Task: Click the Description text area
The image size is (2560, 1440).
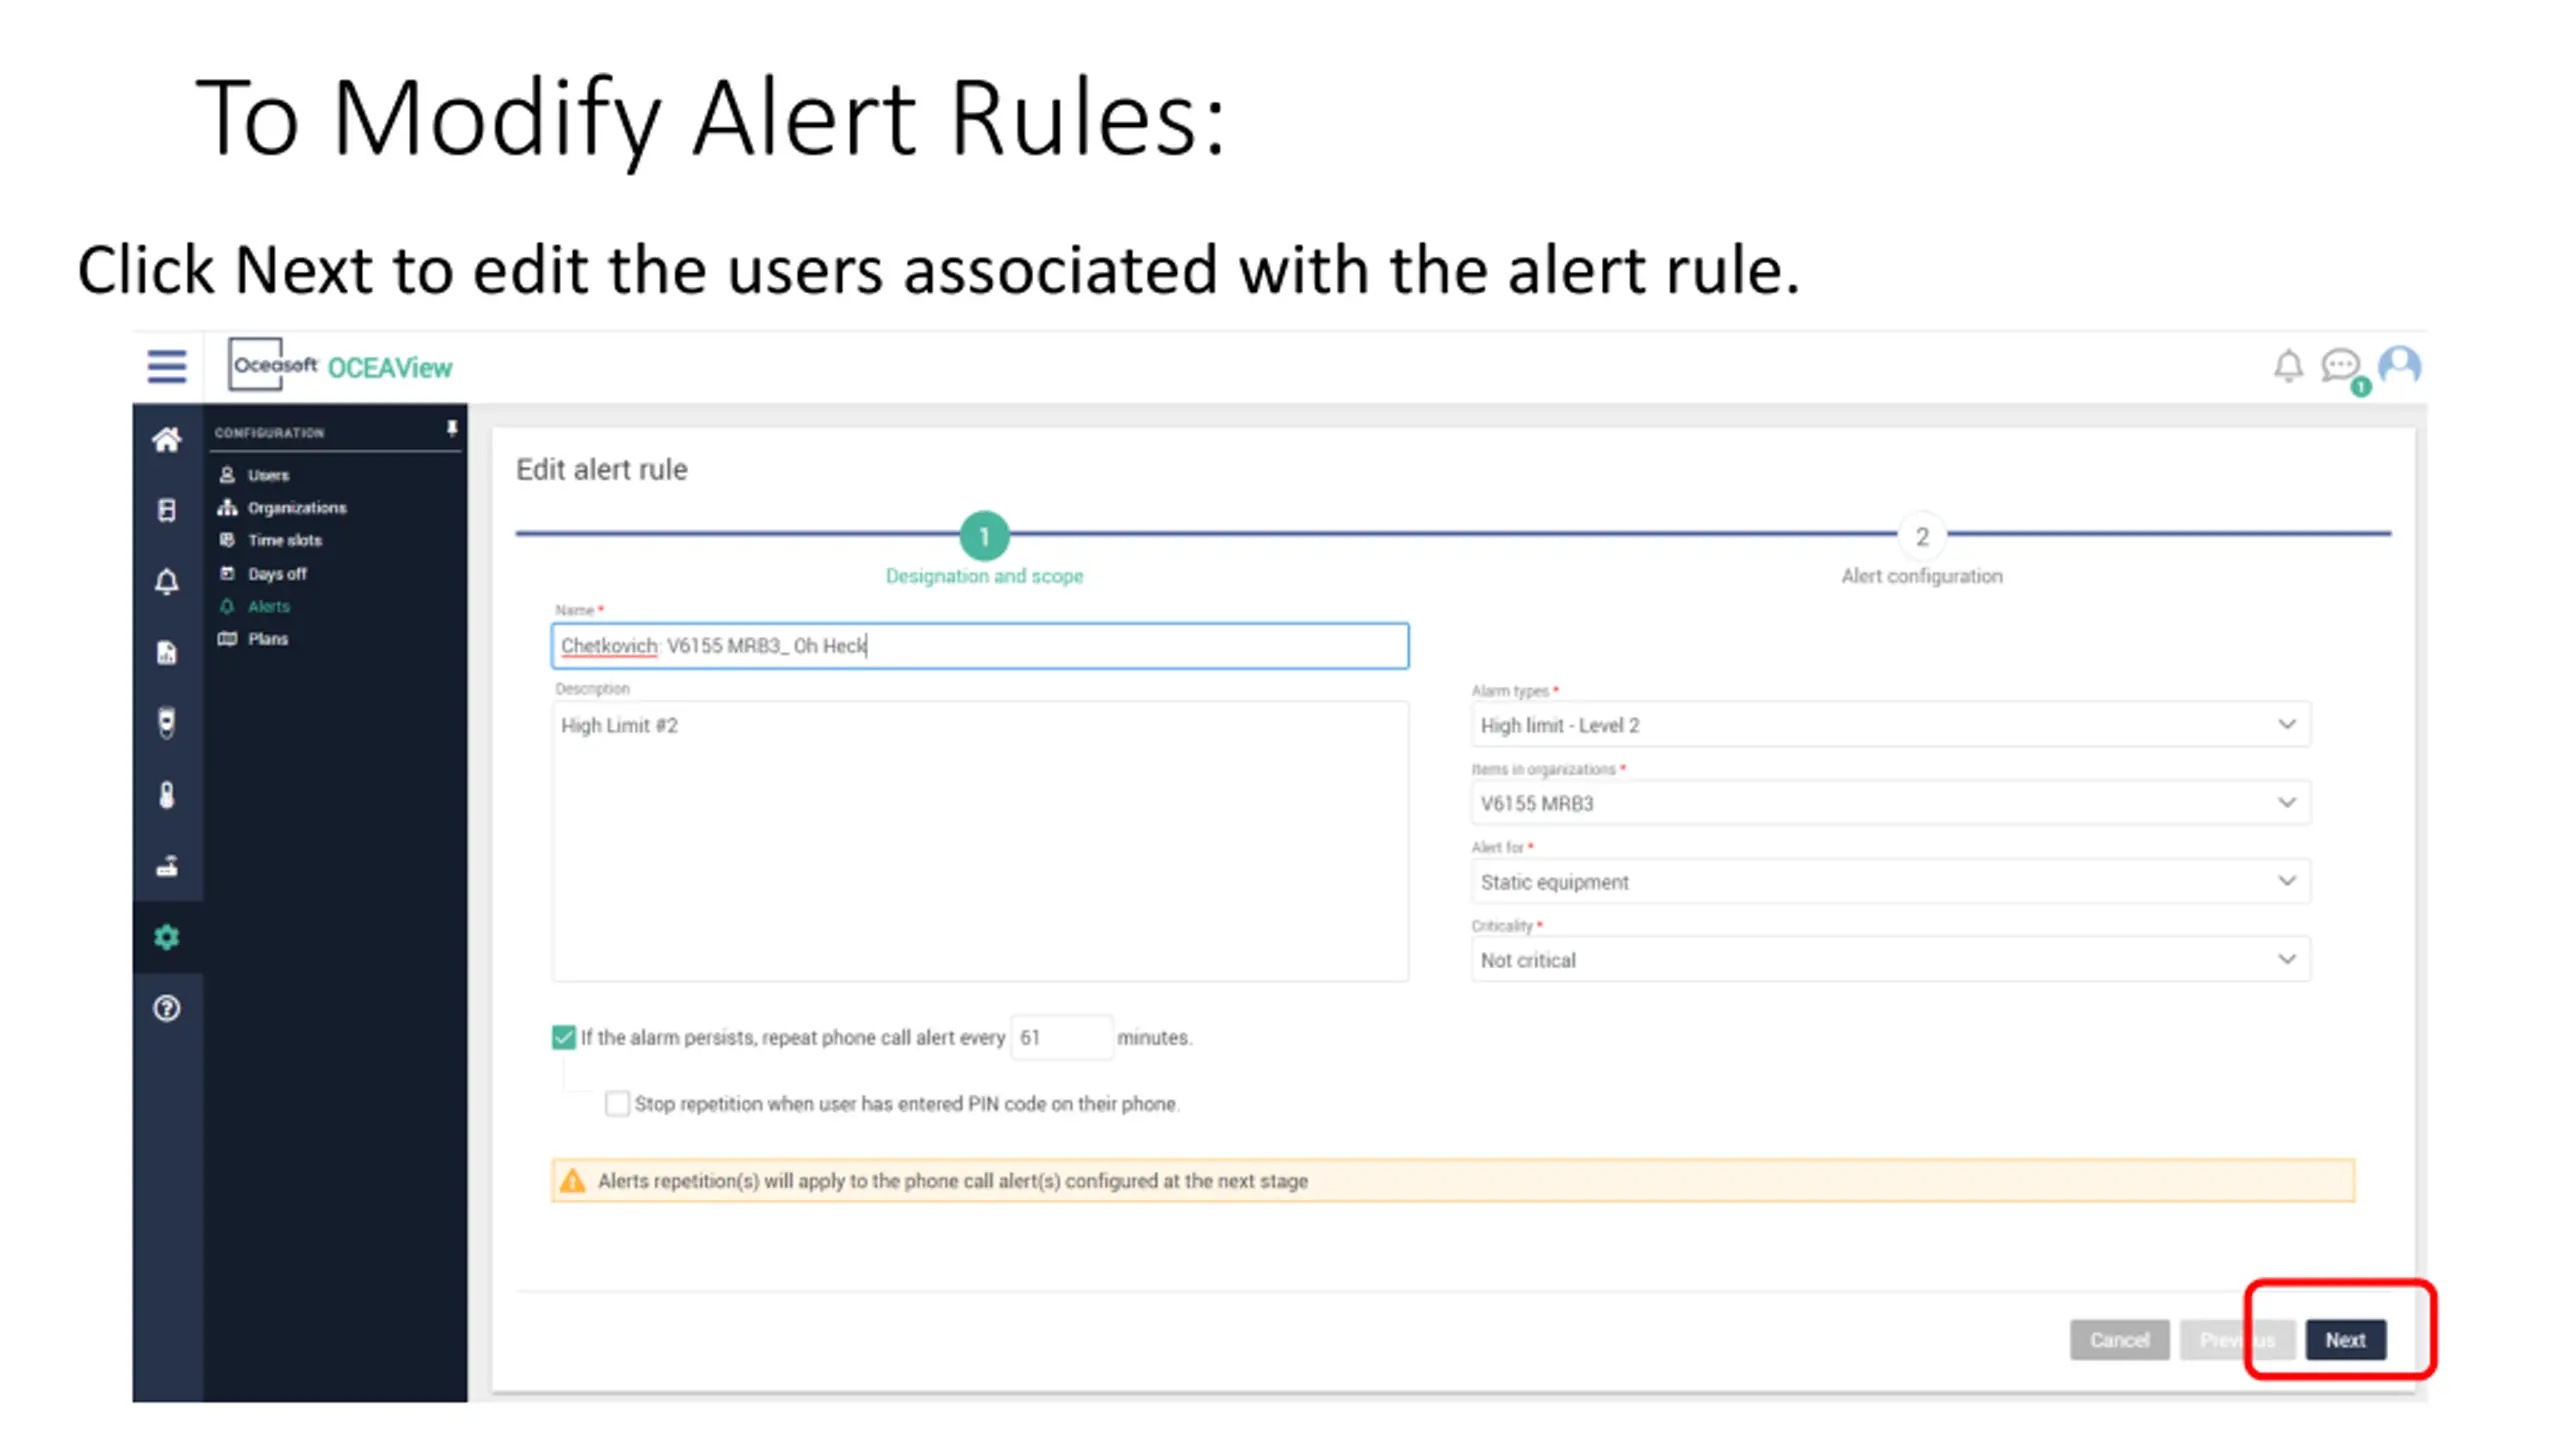Action: [x=979, y=841]
